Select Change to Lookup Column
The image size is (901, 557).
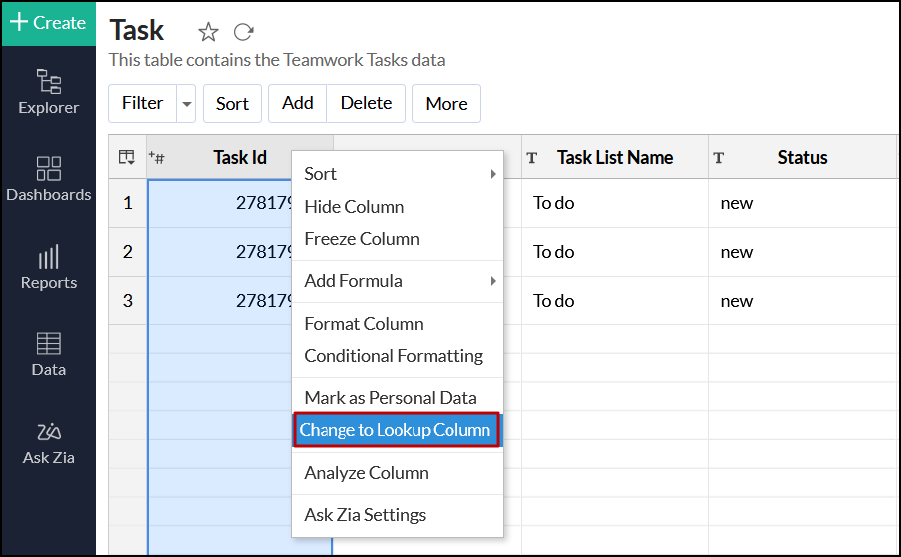(395, 430)
